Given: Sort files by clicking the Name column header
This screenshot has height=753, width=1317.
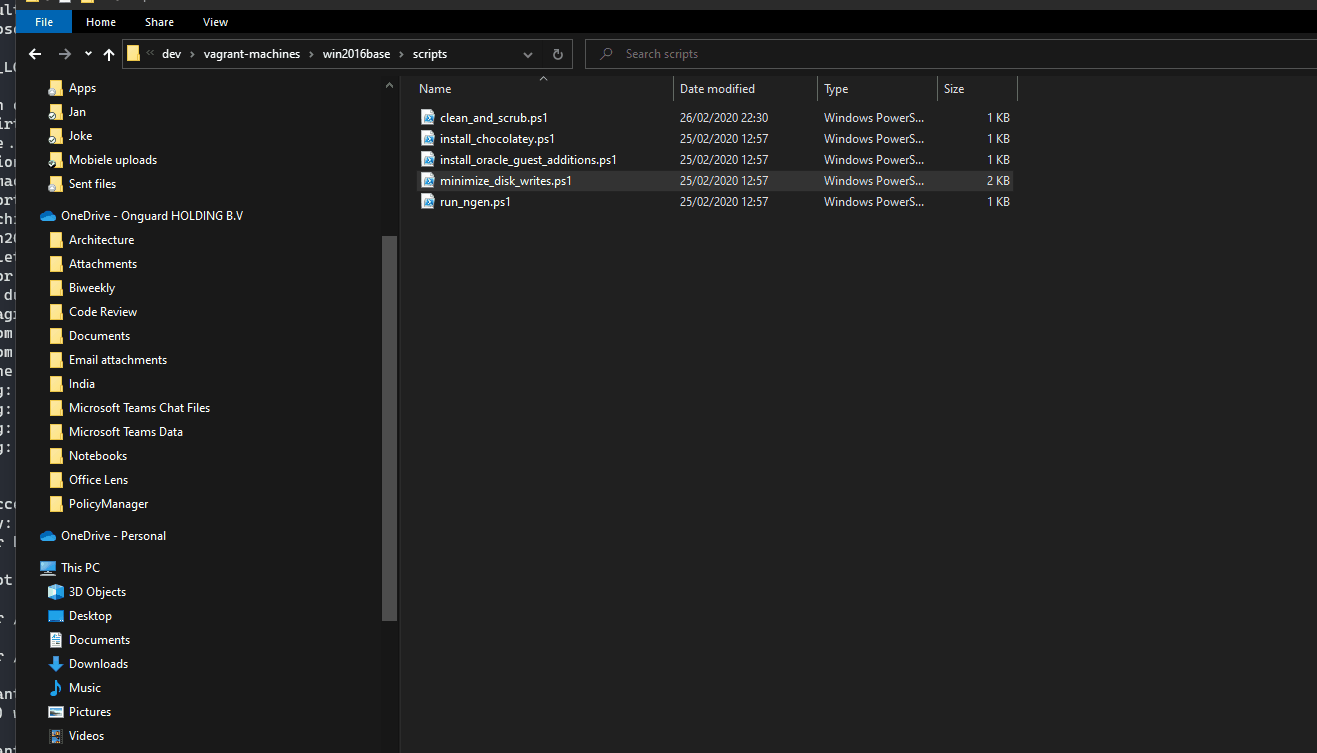Looking at the screenshot, I should pyautogui.click(x=435, y=88).
